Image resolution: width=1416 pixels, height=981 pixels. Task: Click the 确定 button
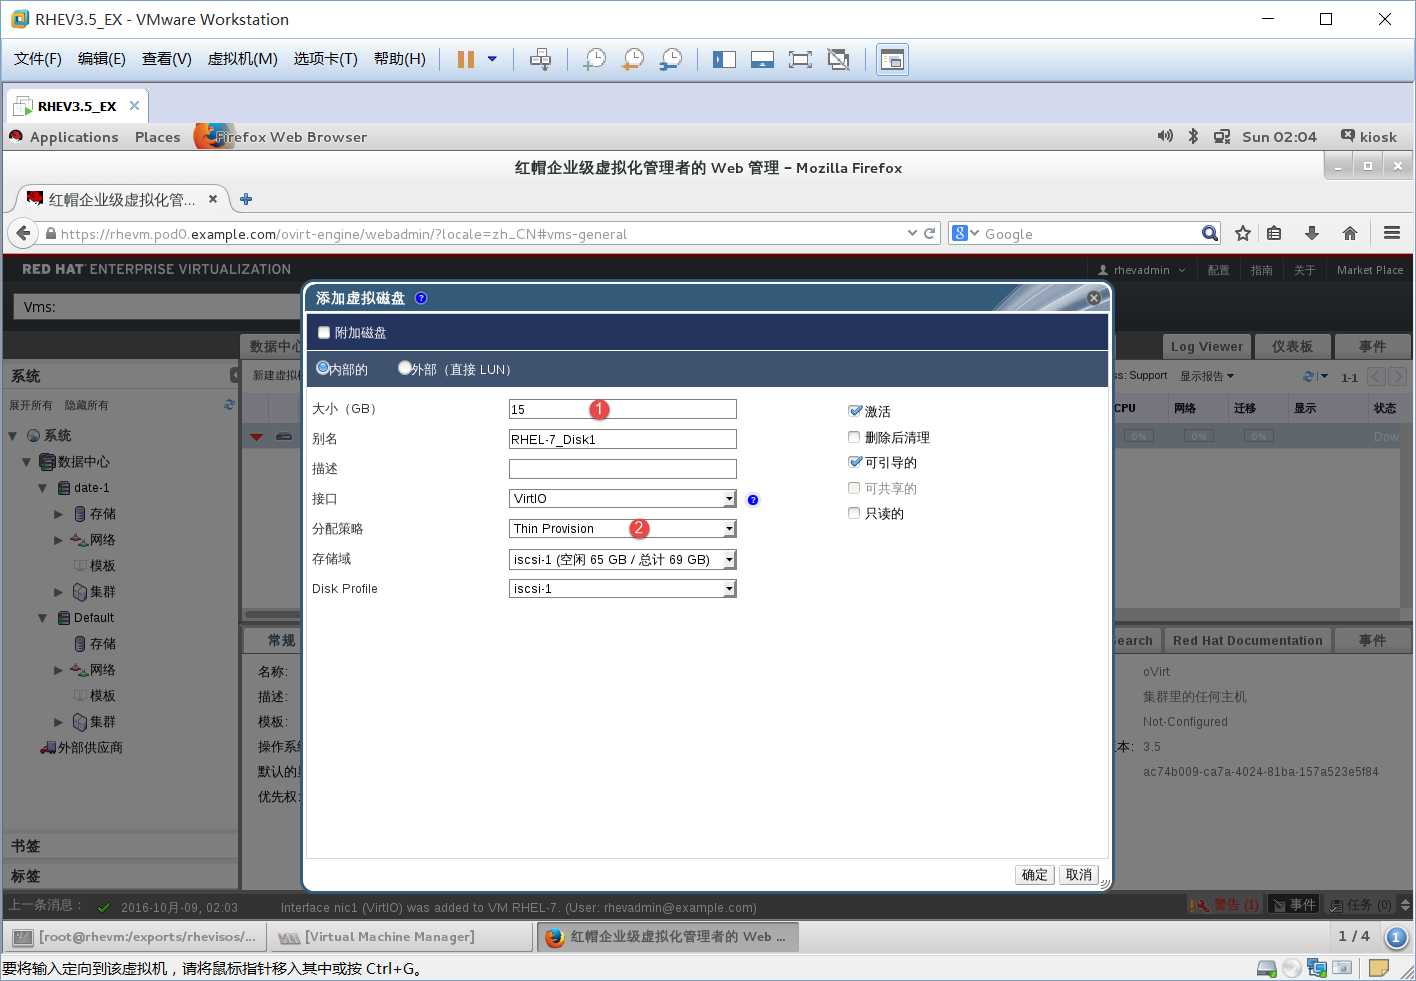click(x=1034, y=875)
